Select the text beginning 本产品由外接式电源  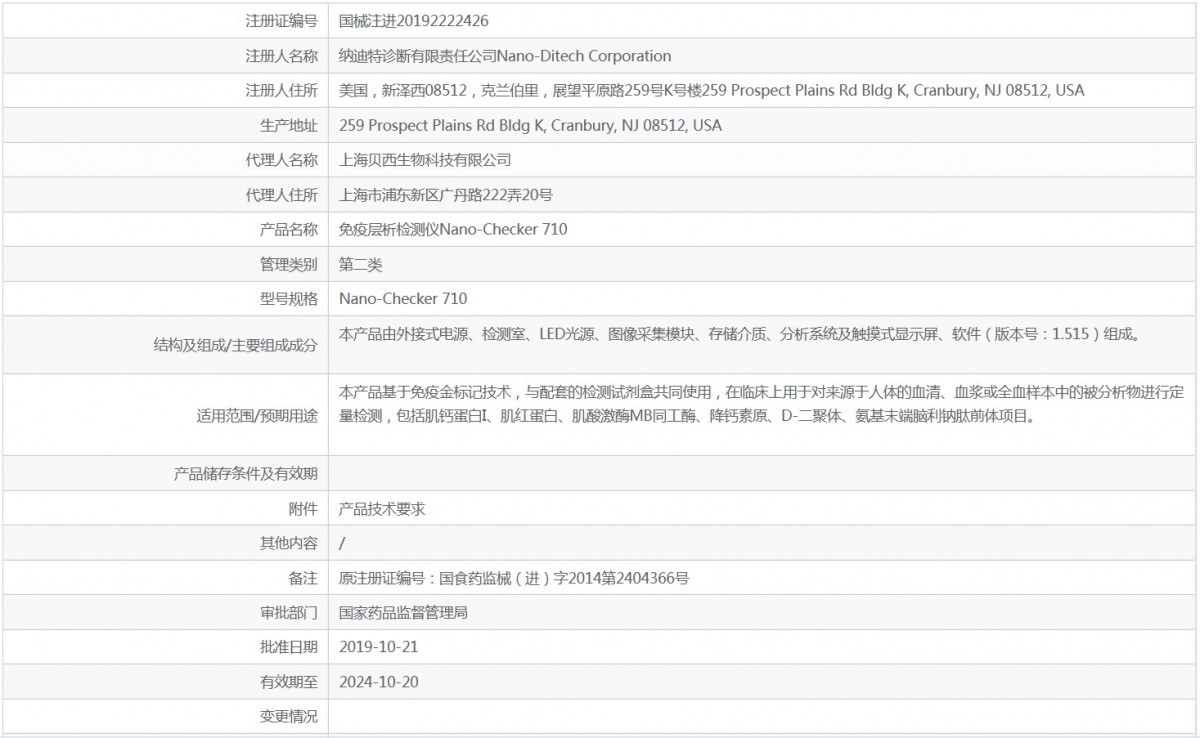pos(739,335)
